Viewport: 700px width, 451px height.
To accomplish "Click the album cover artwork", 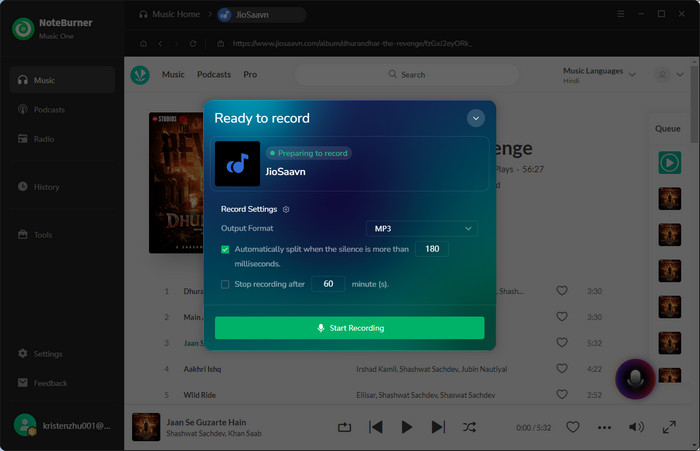I will click(x=176, y=183).
